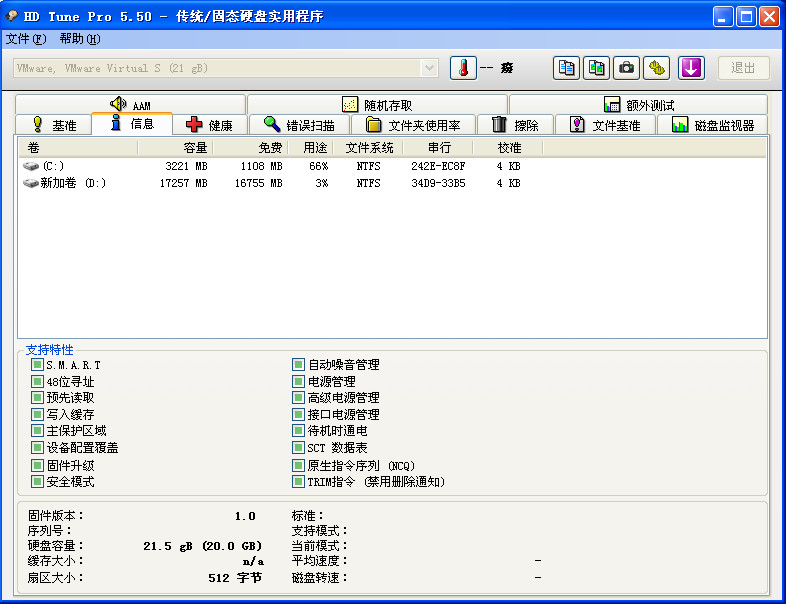Viewport: 786px width, 604px height.
Task: Switch to the 额外测试 tab
Action: pyautogui.click(x=639, y=104)
